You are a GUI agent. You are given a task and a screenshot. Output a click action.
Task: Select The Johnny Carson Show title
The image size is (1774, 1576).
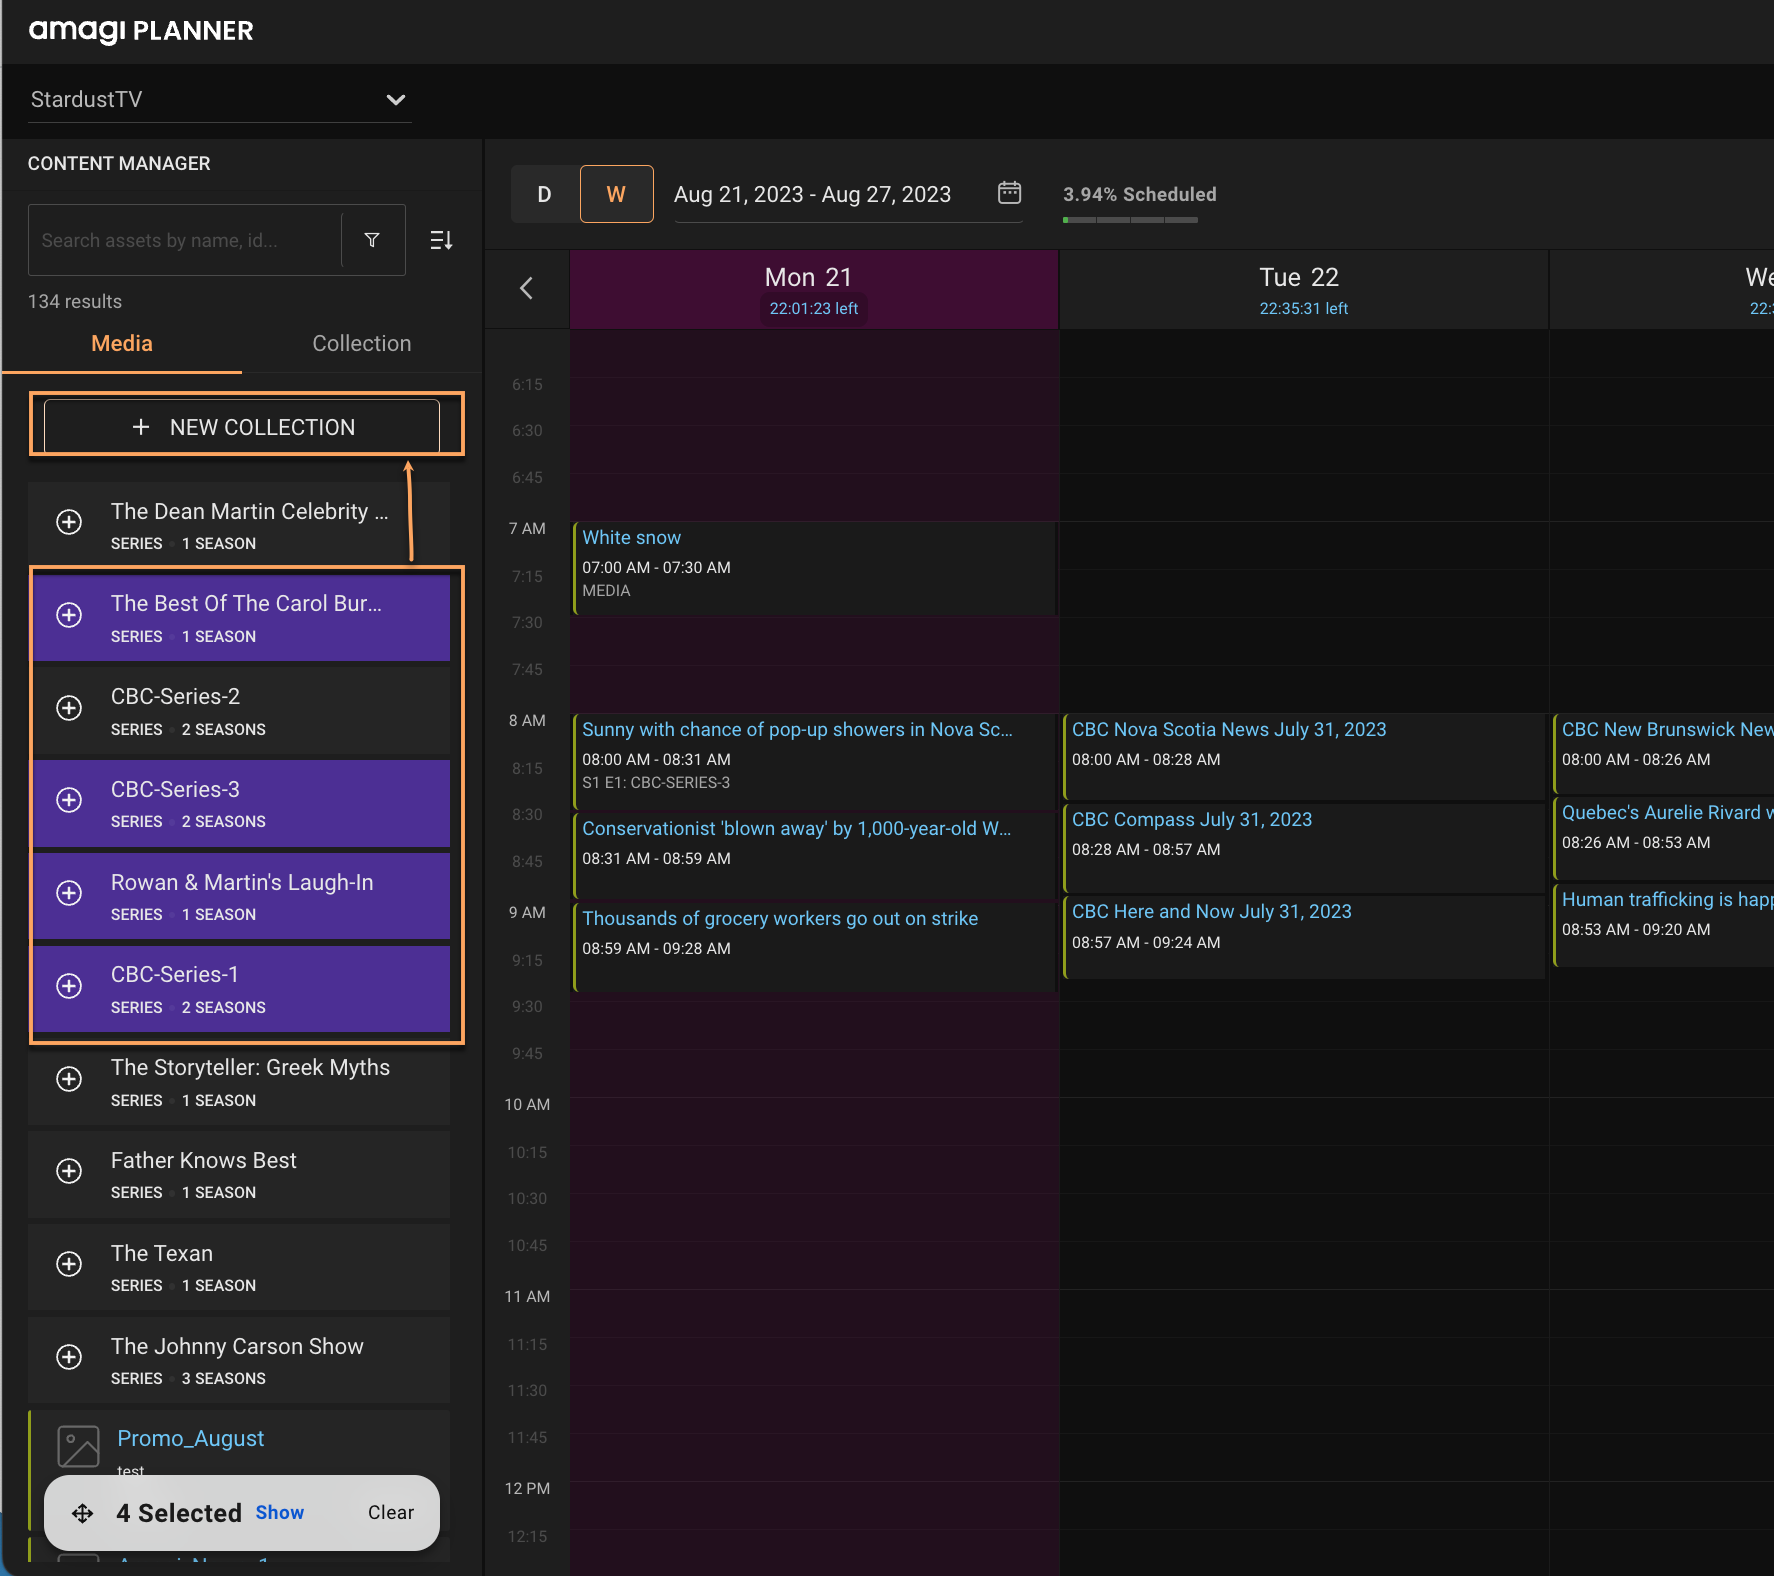(x=237, y=1346)
